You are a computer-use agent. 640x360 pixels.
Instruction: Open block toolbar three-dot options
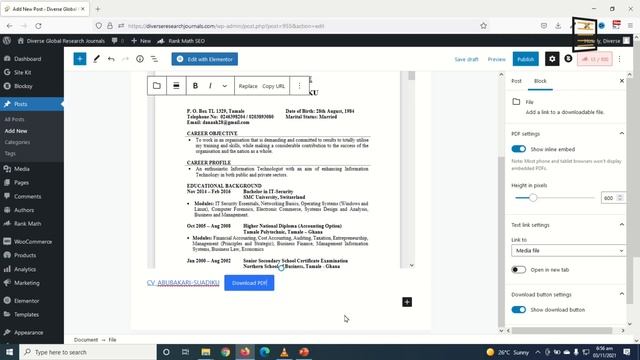click(x=299, y=86)
